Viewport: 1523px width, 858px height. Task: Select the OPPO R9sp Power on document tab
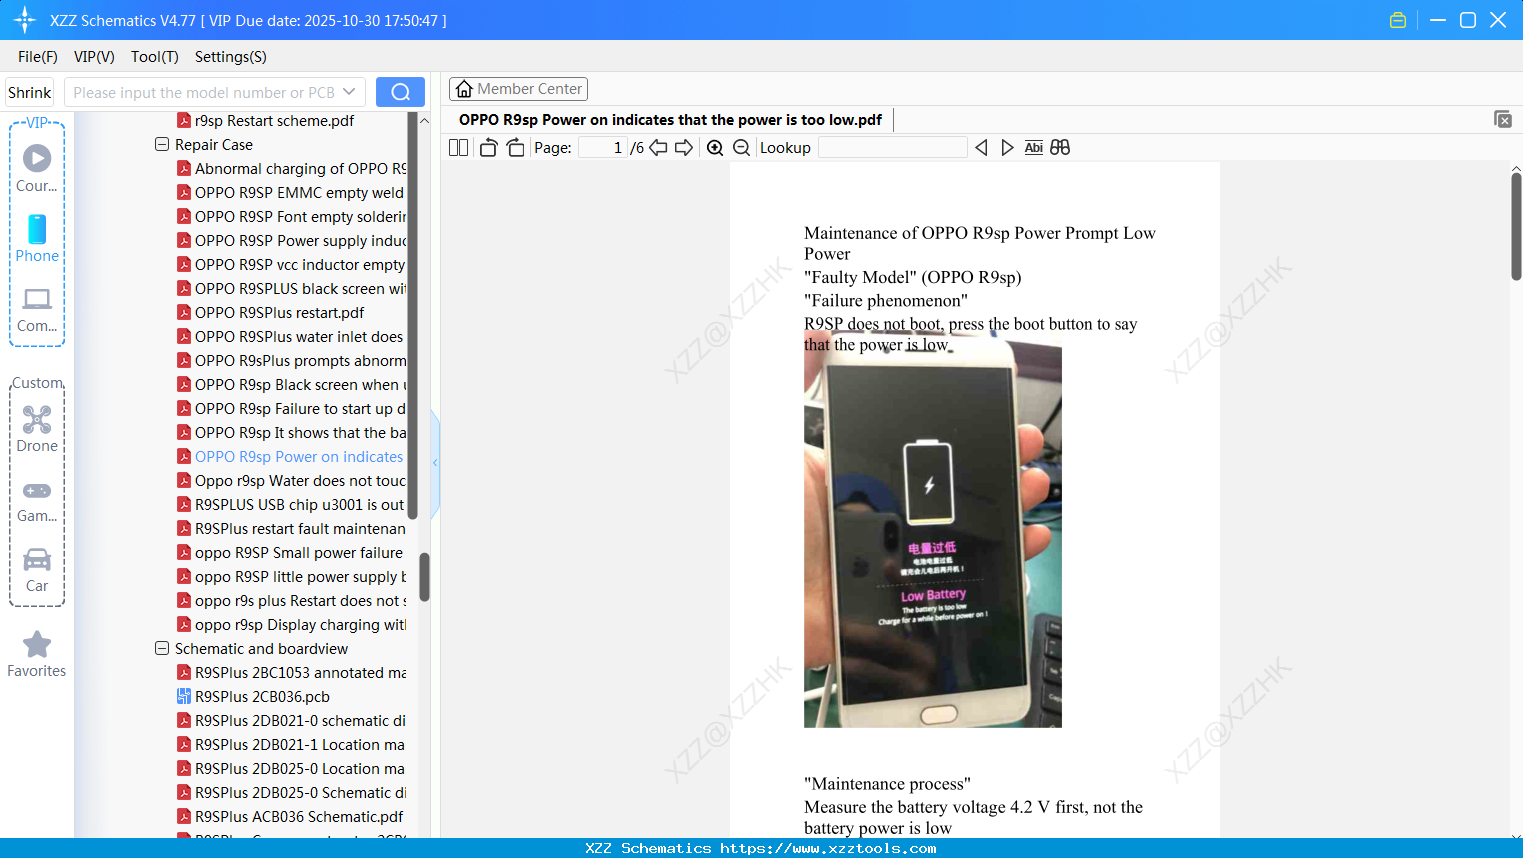click(x=670, y=120)
